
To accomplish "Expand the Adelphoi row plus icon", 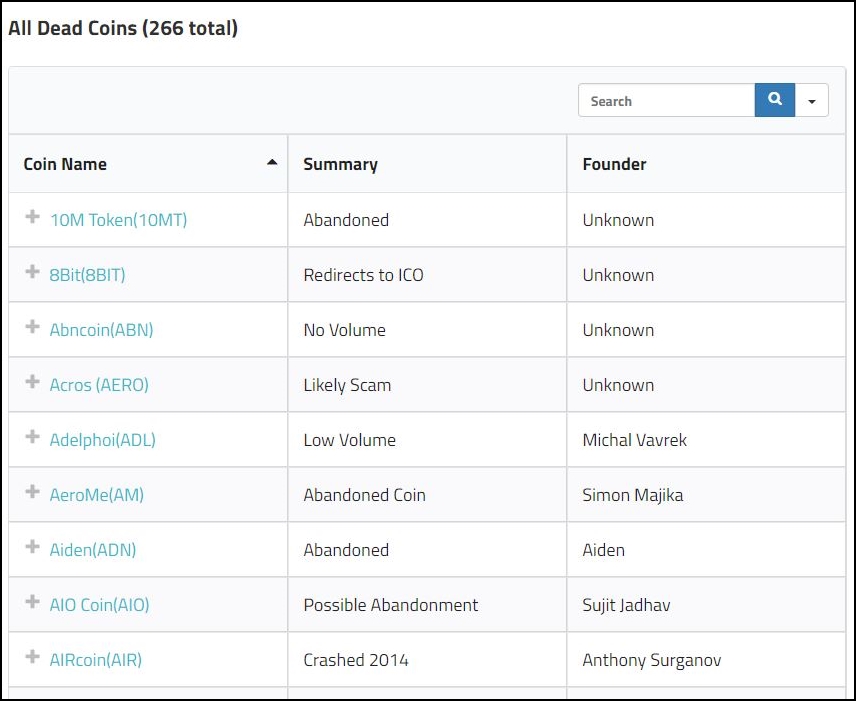I will (x=32, y=437).
